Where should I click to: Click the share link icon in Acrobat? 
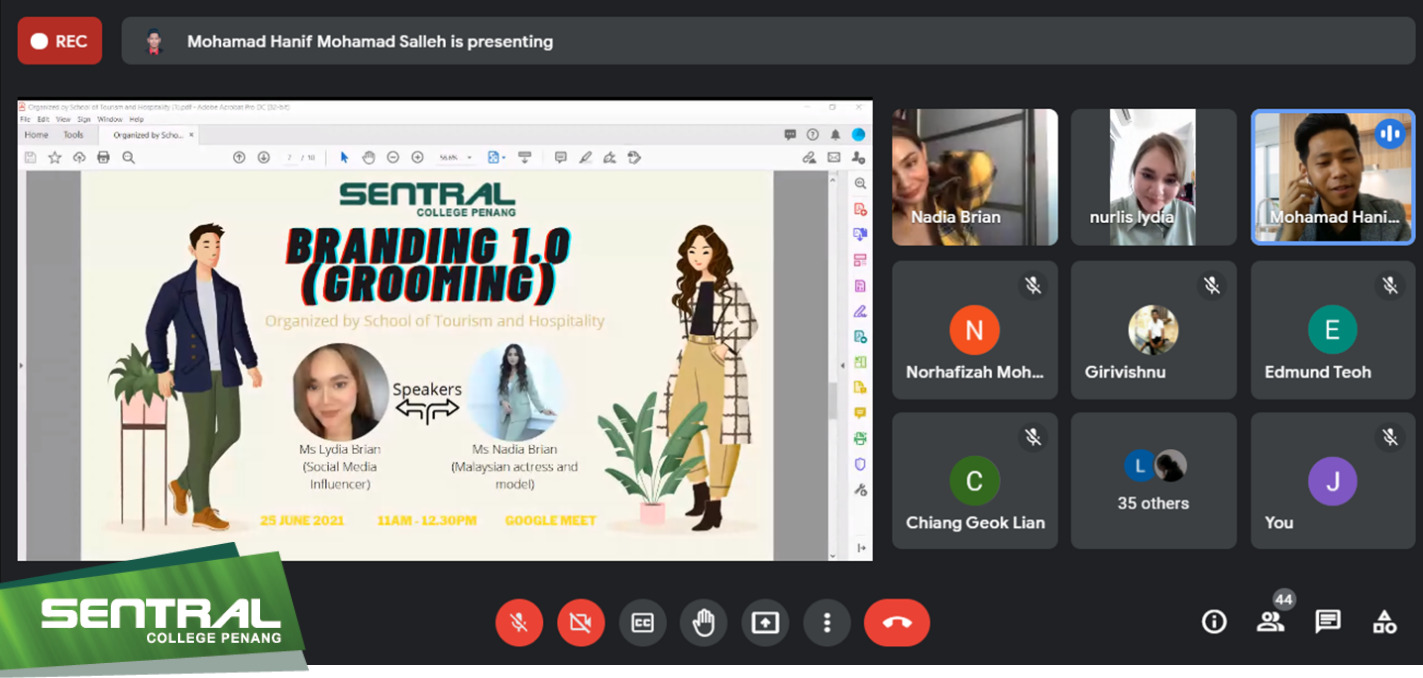pos(809,157)
